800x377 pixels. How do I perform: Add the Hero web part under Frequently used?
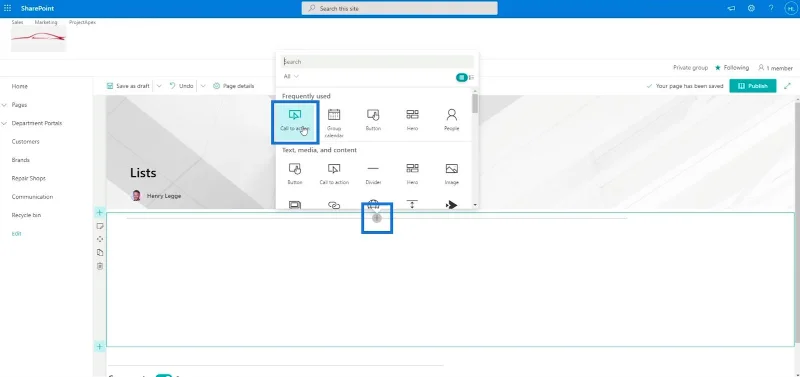(x=412, y=120)
